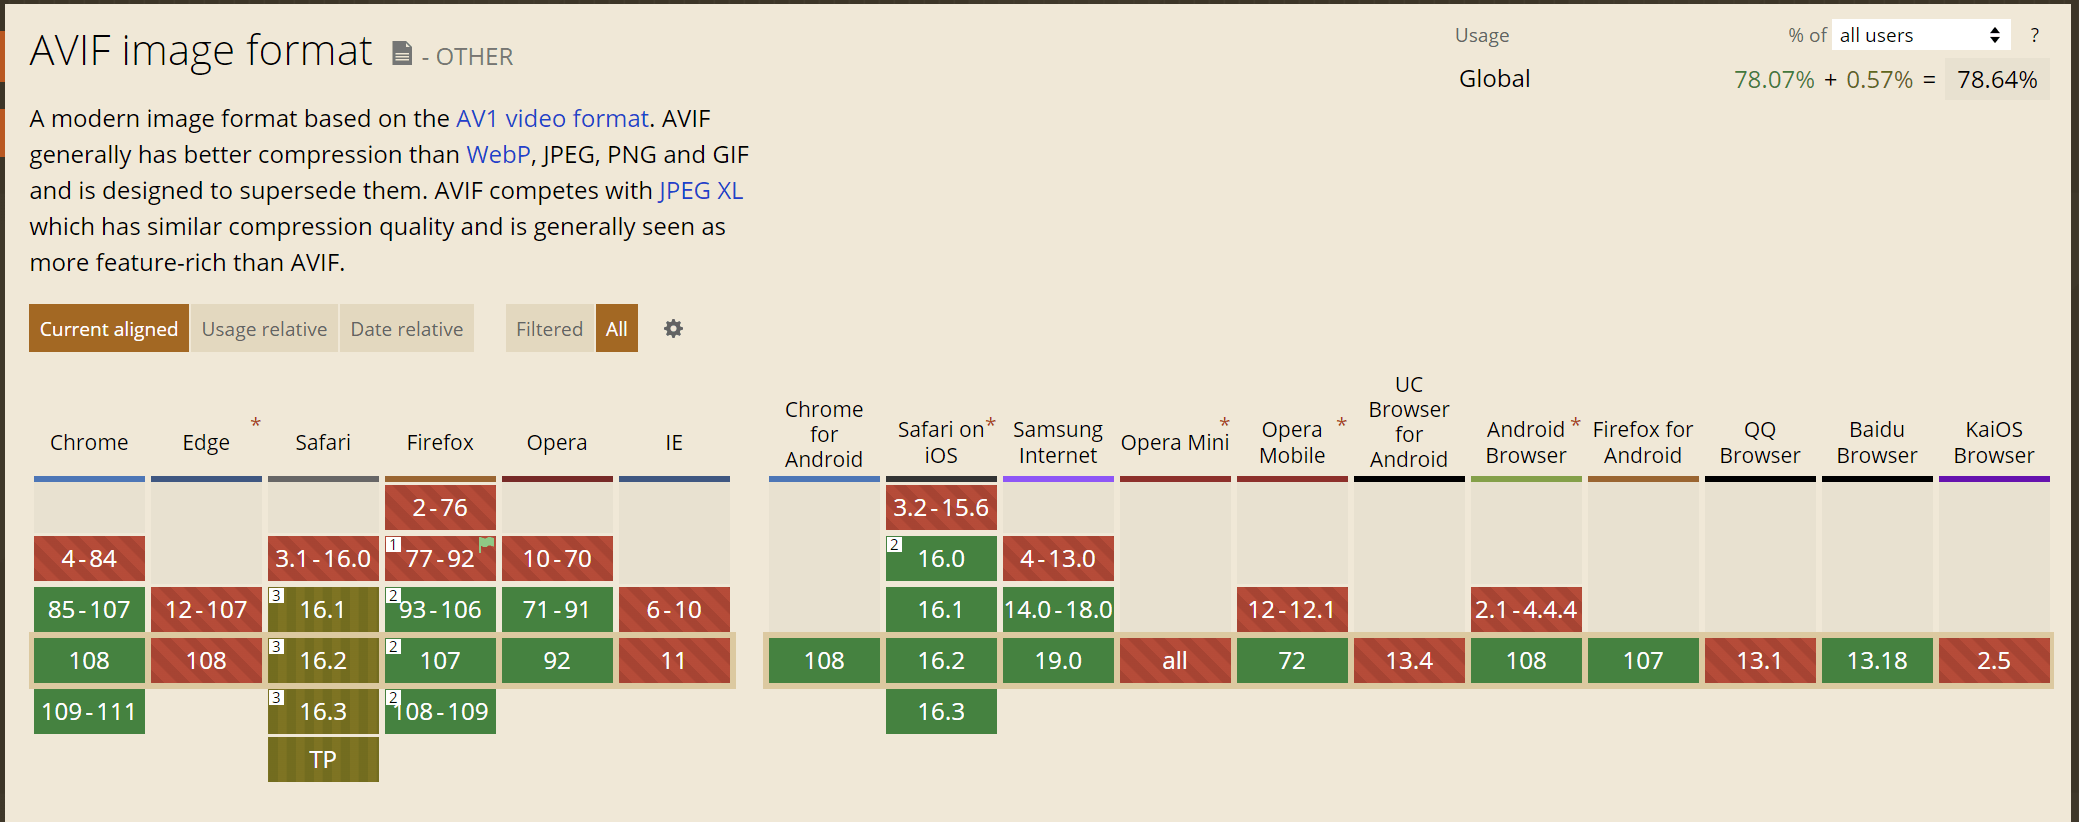The height and width of the screenshot is (822, 2079).
Task: Click the asterisk beside Opera Mini
Action: 1224,423
